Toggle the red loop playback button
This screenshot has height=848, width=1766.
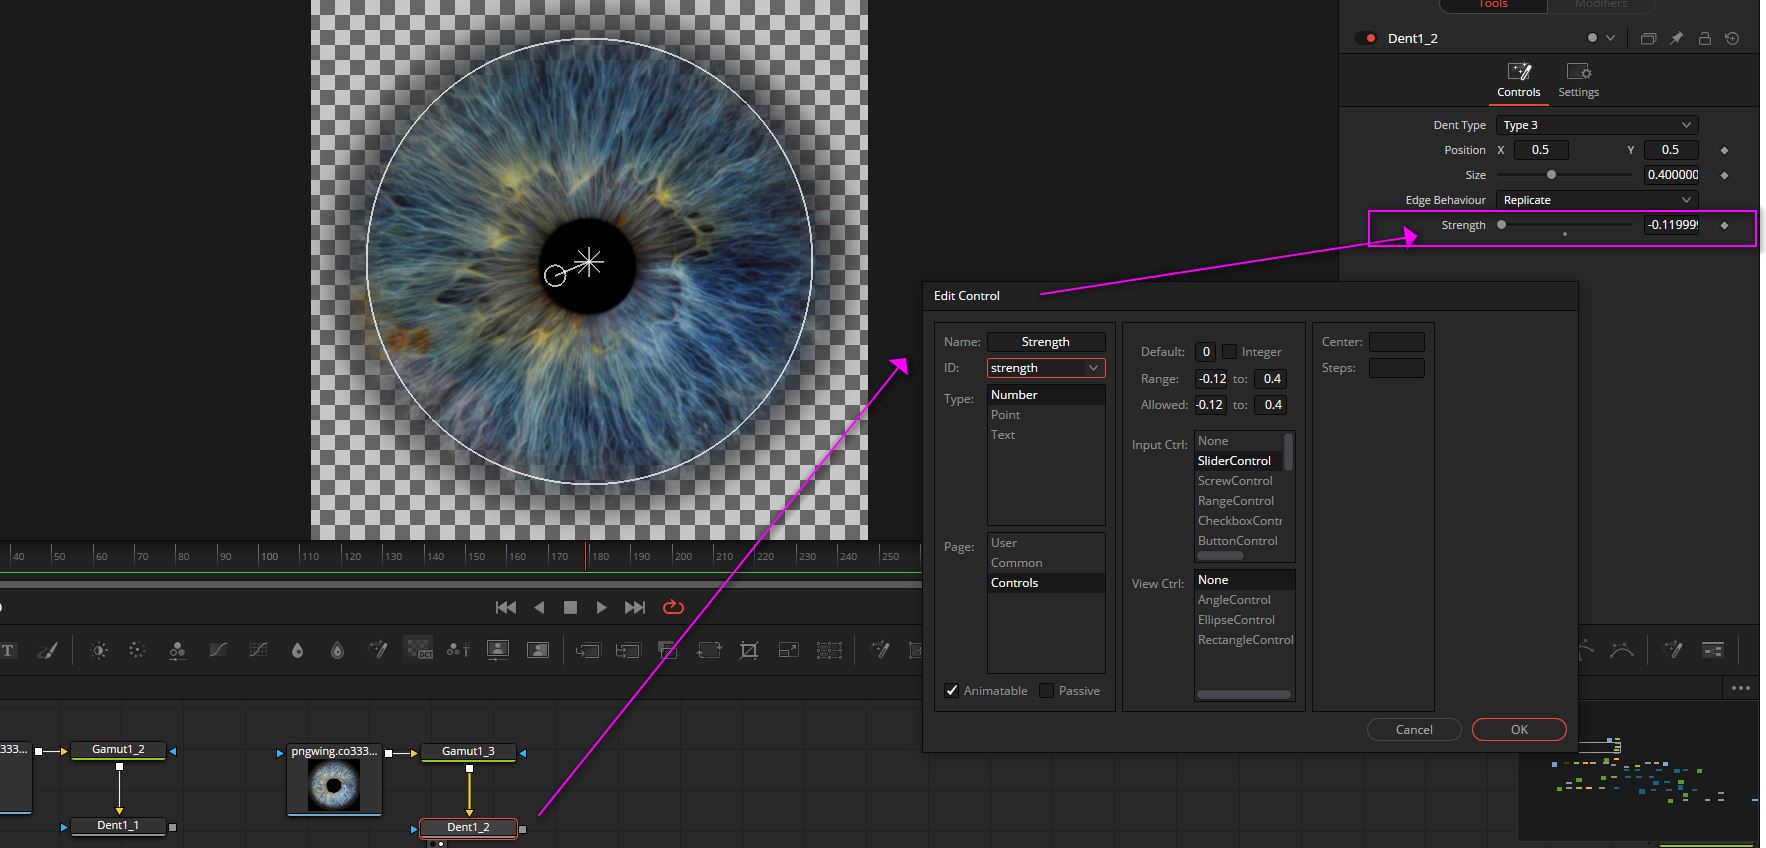pyautogui.click(x=673, y=607)
